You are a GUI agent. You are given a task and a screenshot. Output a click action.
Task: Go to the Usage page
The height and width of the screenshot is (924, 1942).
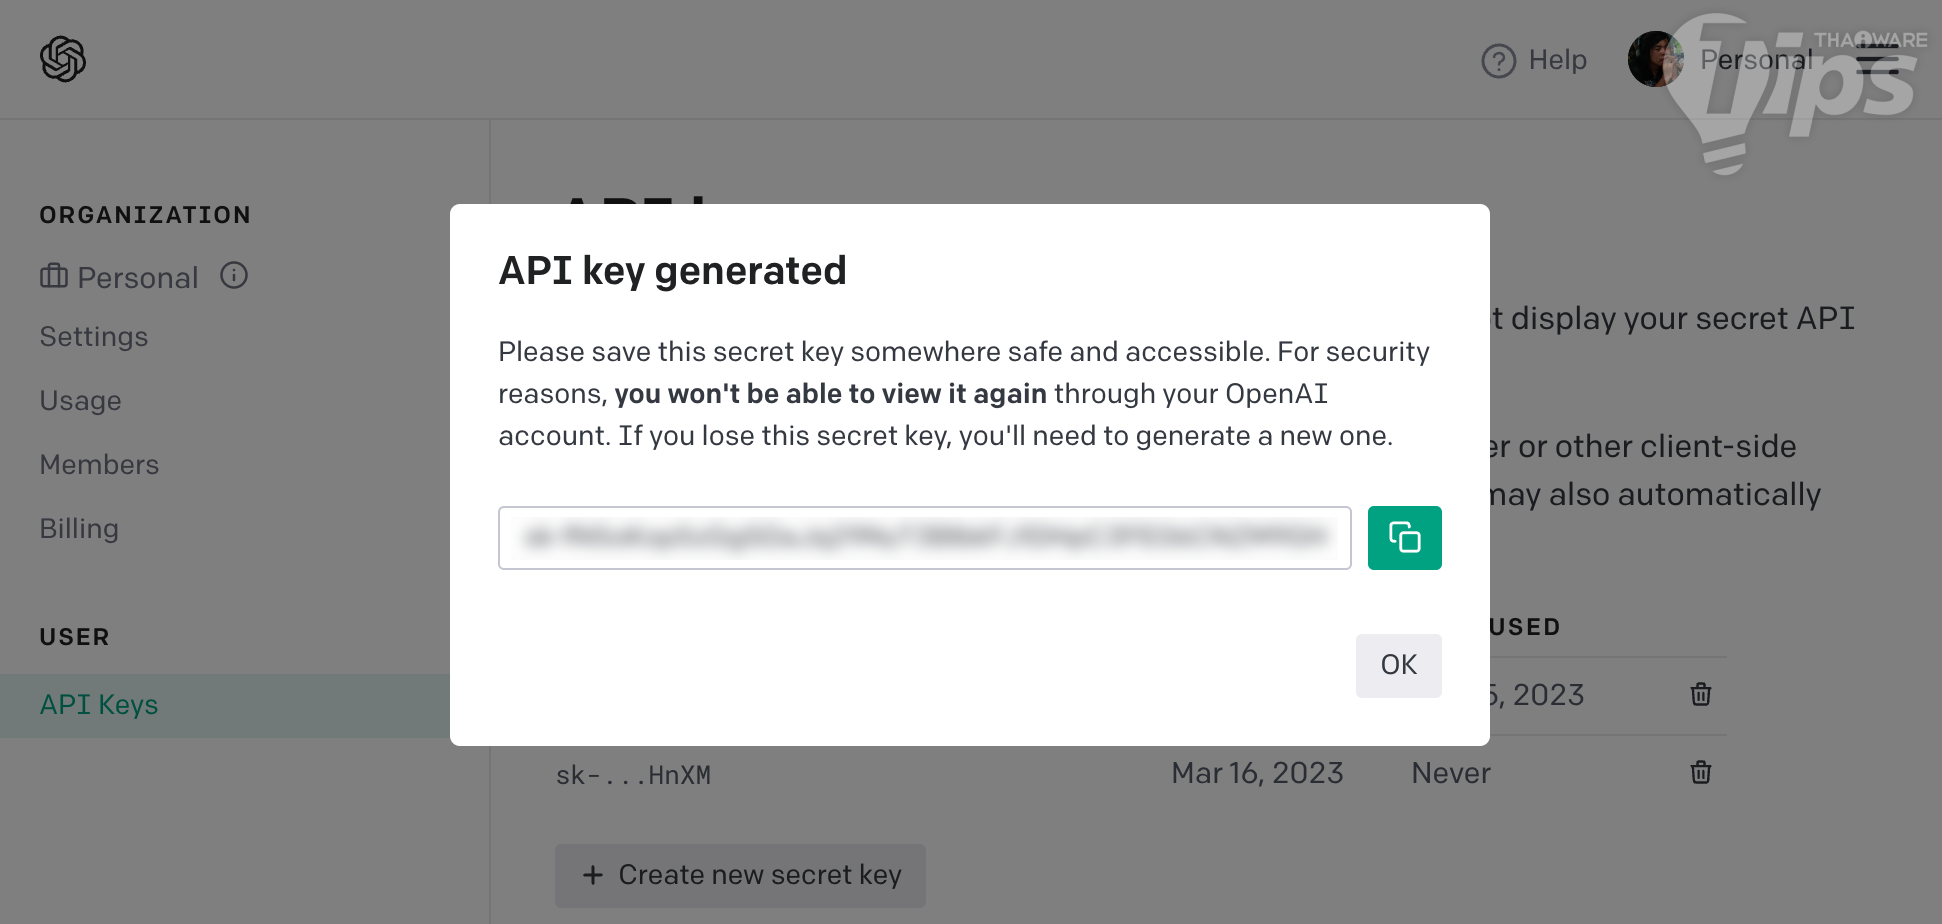click(x=81, y=401)
